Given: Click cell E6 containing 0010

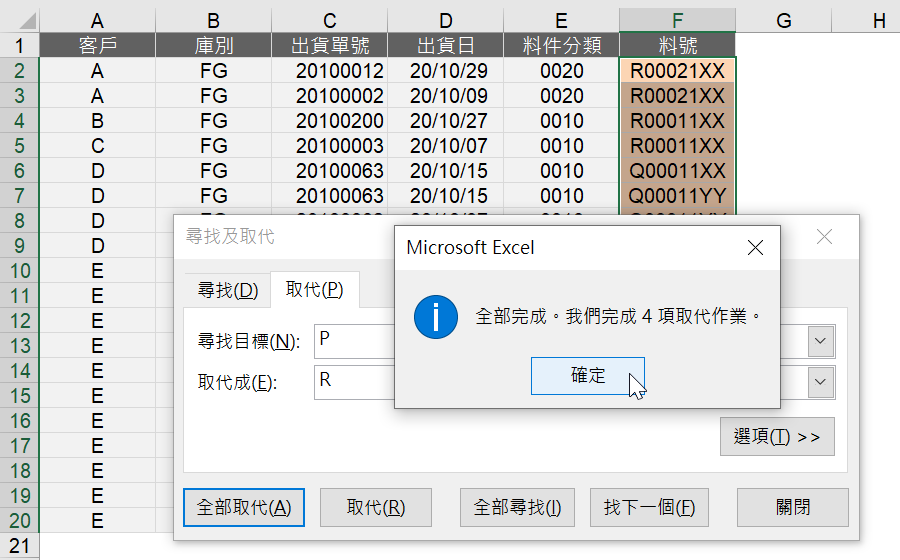Looking at the screenshot, I should click(561, 170).
